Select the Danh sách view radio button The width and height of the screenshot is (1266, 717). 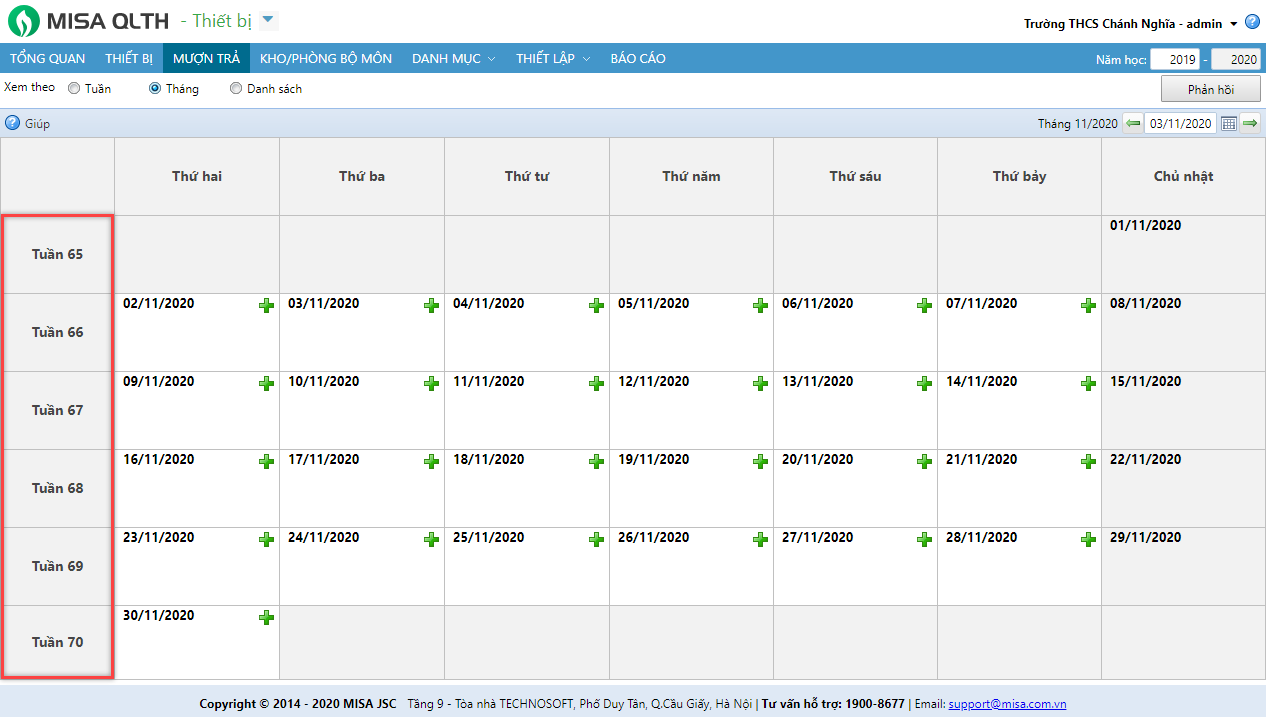(236, 88)
